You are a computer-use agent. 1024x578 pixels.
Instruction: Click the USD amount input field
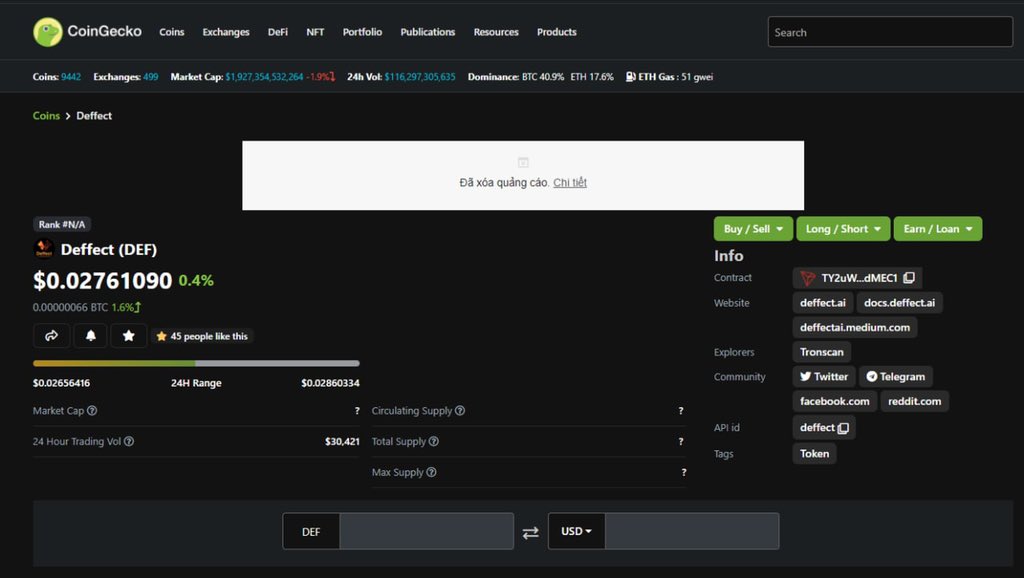(692, 531)
